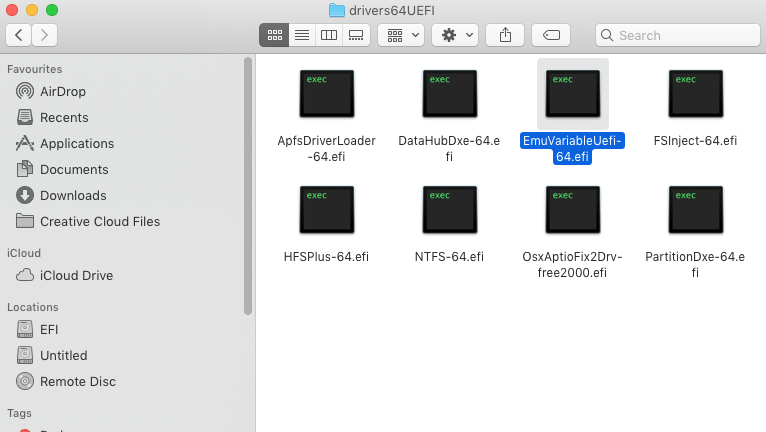Click the DataHubDxe-64.efi file name

(449, 149)
